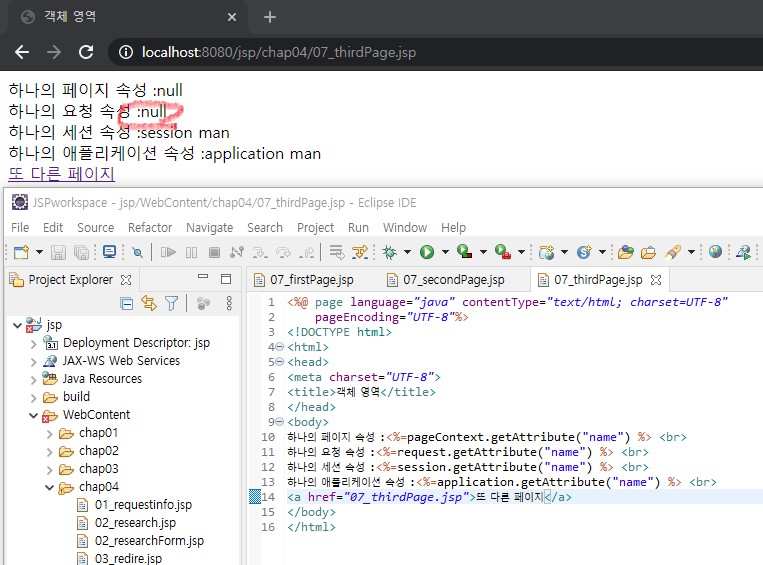Click the '또 다른 페이지' link in browser

point(61,174)
